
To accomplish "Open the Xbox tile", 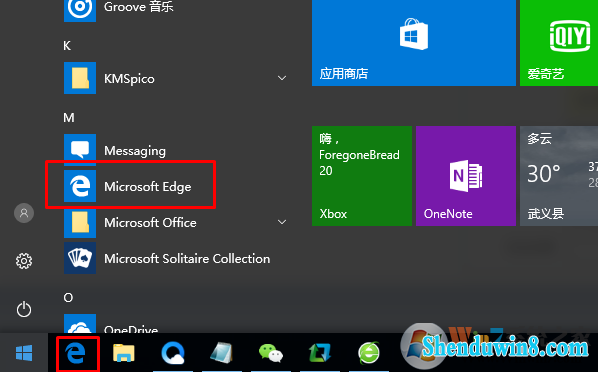I will tap(362, 176).
